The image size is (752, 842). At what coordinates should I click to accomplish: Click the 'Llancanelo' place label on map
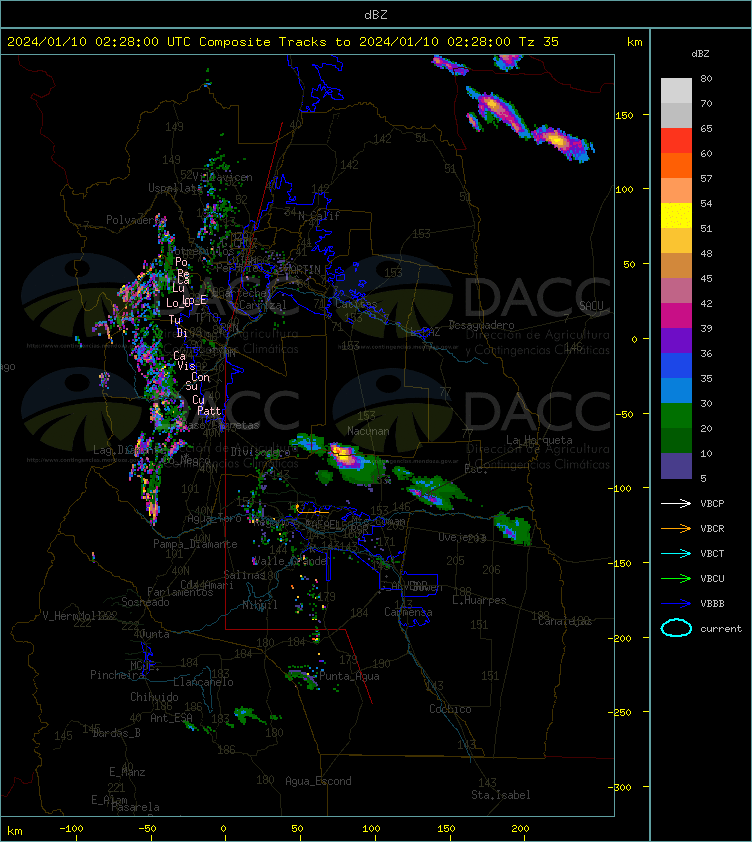tap(203, 682)
